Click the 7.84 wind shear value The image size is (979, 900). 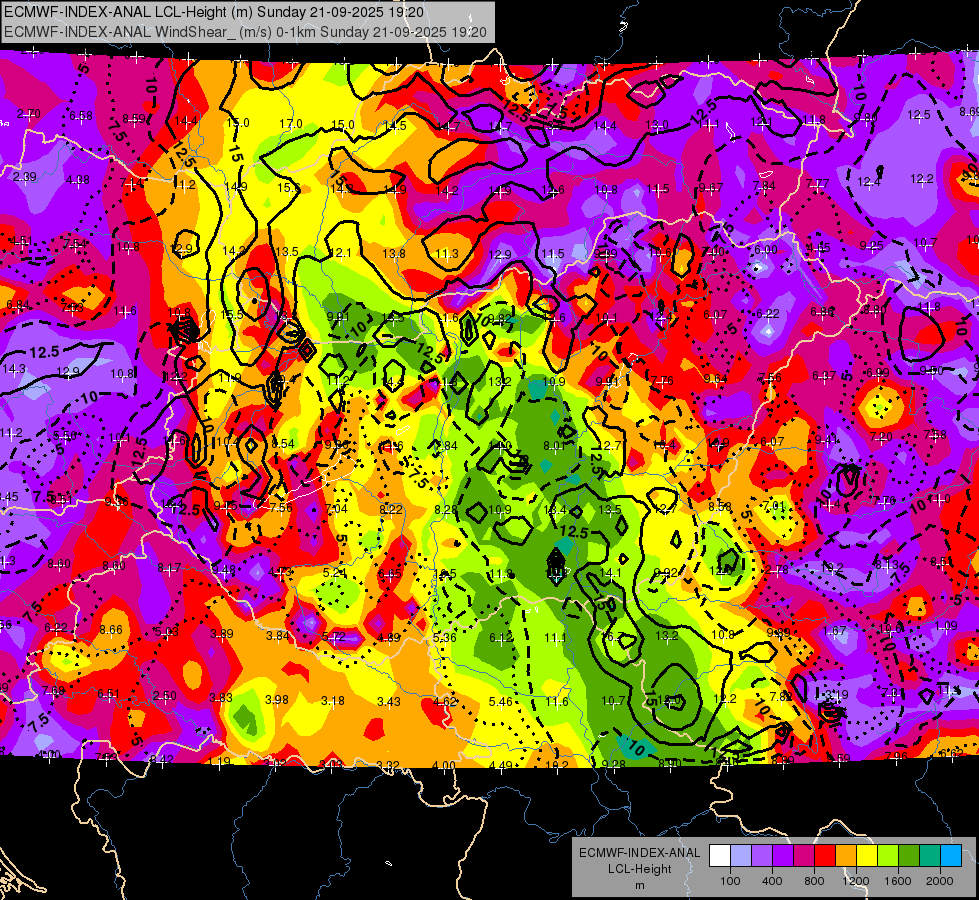[764, 185]
